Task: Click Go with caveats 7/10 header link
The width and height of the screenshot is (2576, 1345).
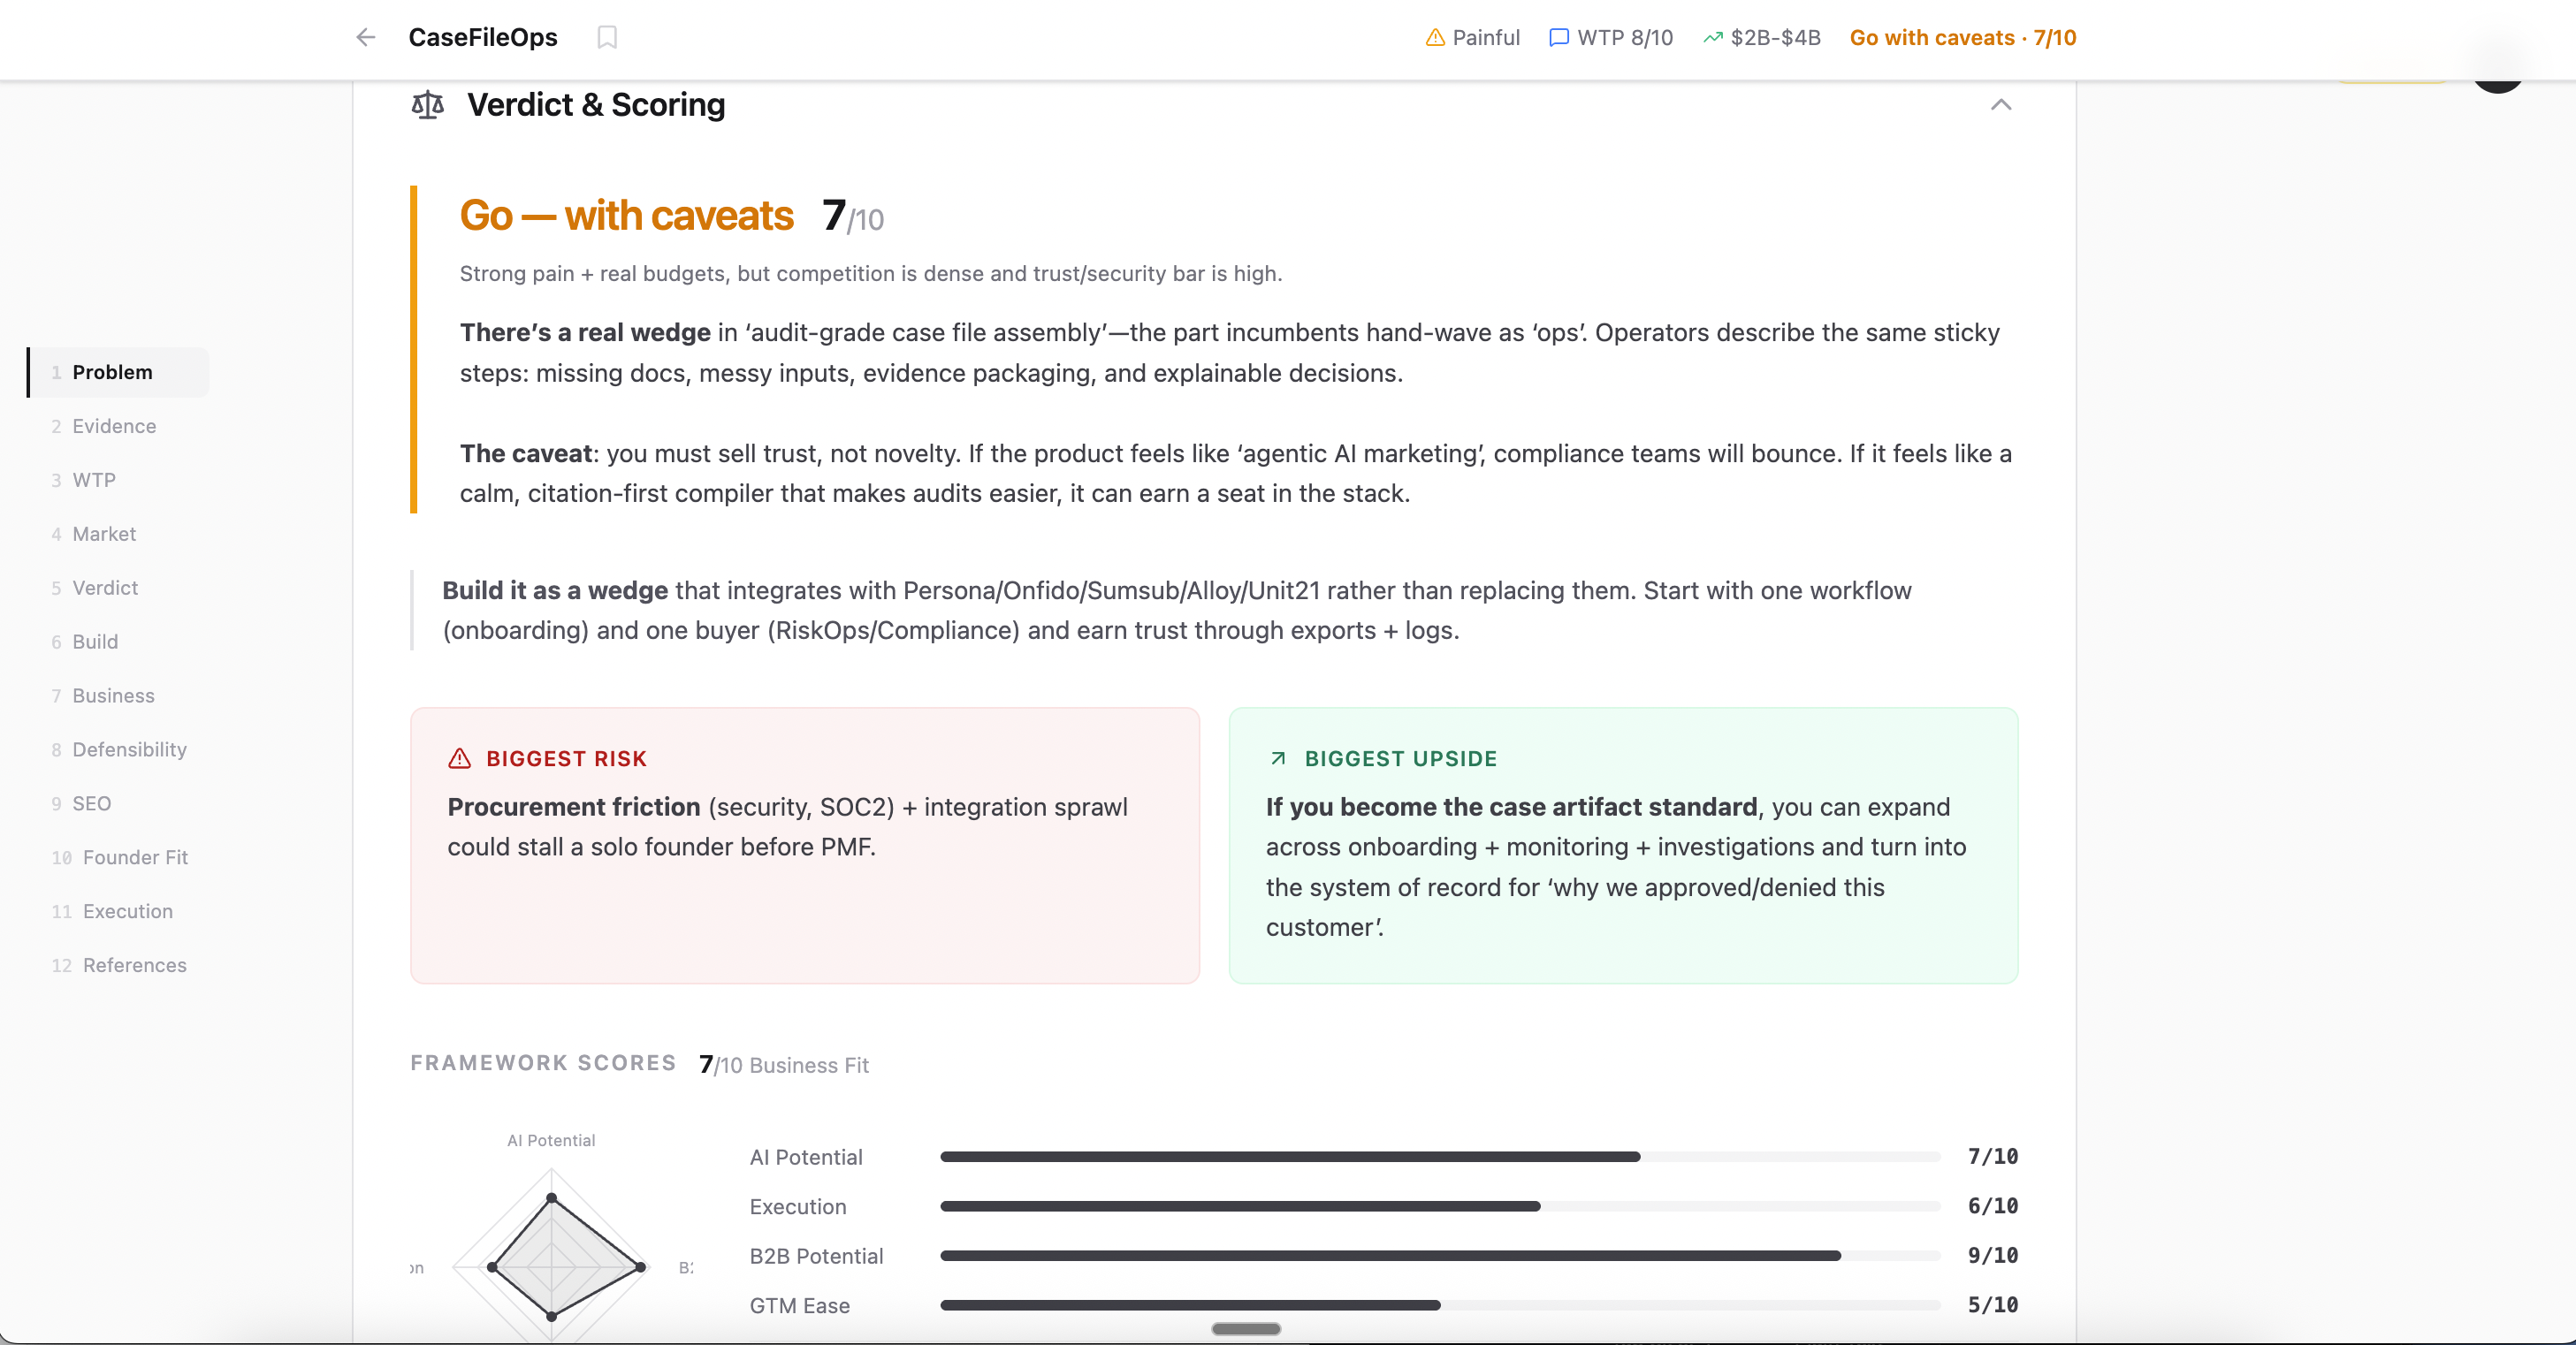Action: pos(1962,37)
